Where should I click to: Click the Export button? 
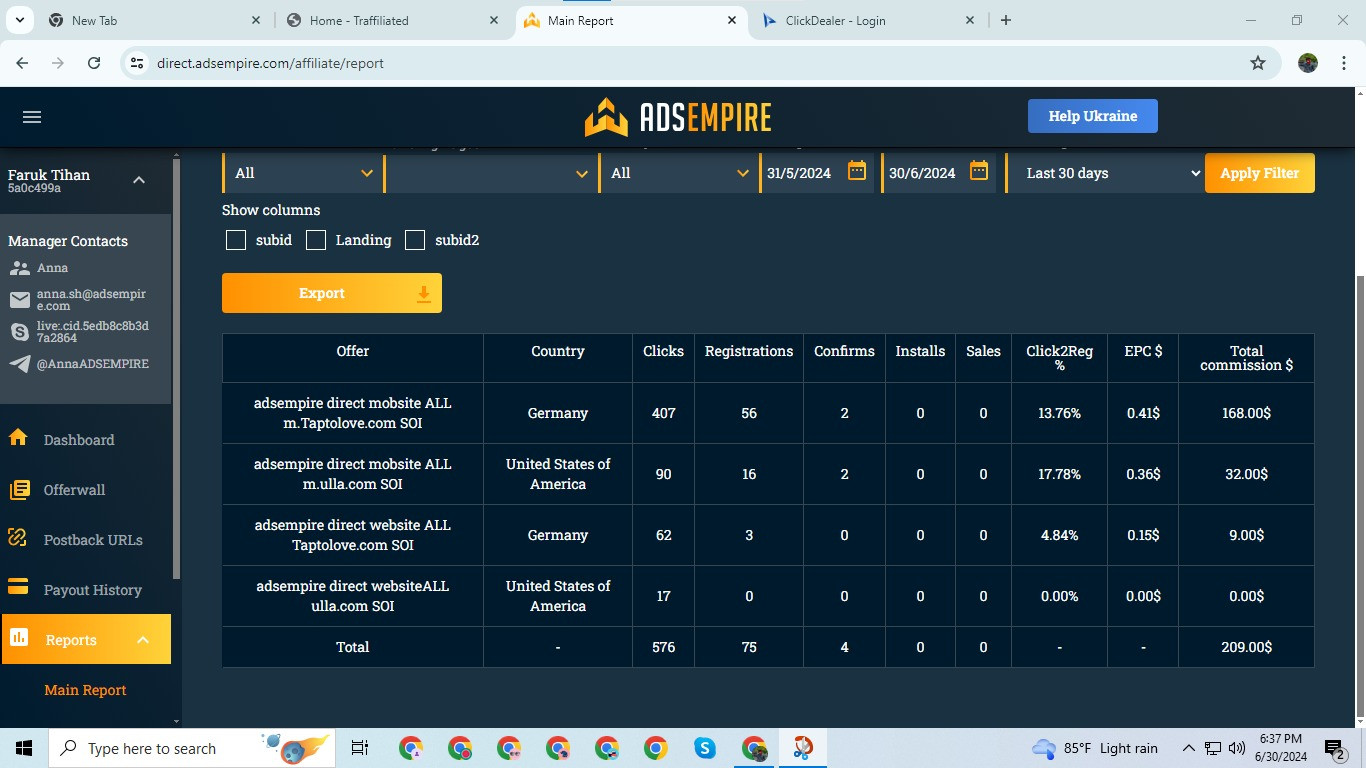(x=332, y=293)
